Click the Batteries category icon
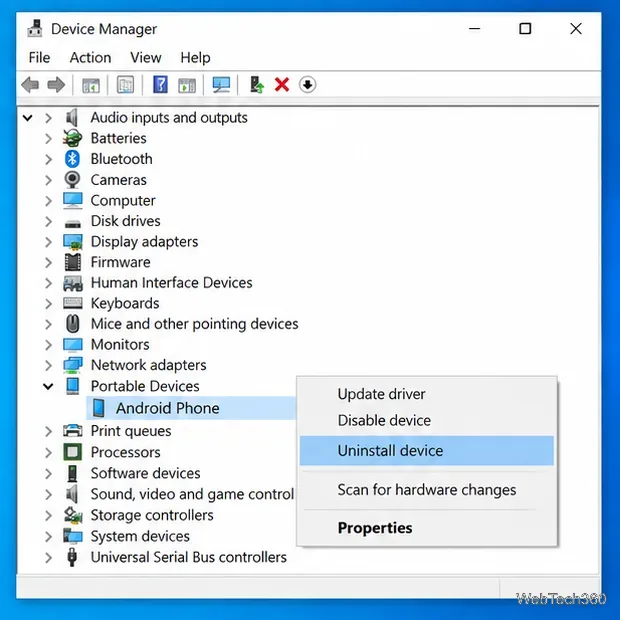The height and width of the screenshot is (620, 620). tap(72, 138)
